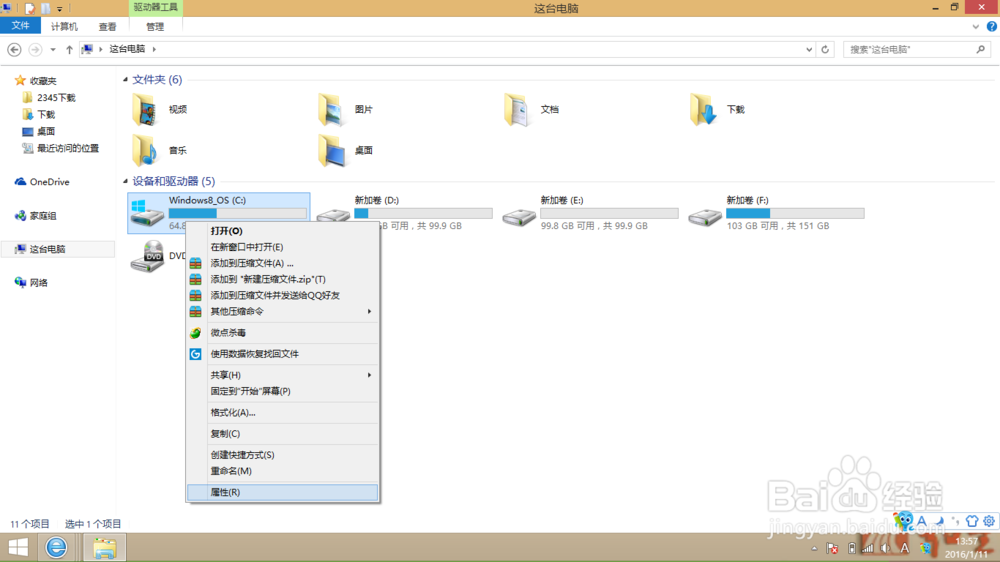Viewport: 1000px width, 562px height.
Task: Expand 其他压缩命令 submenu
Action: 369,311
